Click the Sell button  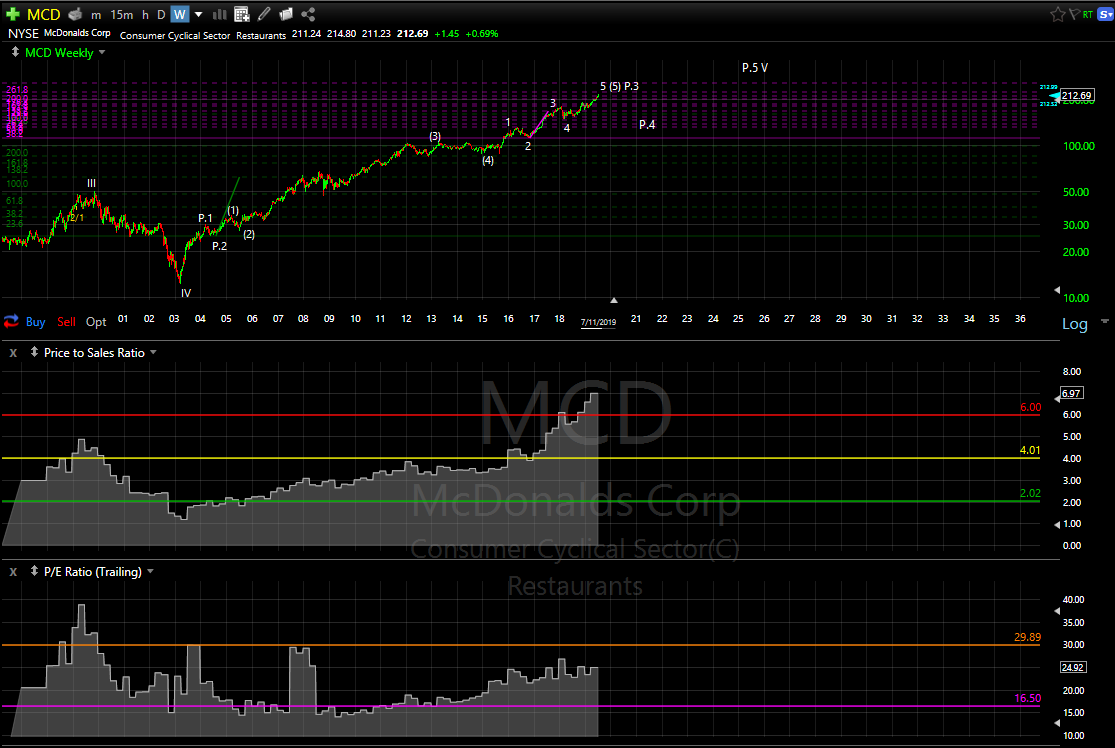point(66,321)
